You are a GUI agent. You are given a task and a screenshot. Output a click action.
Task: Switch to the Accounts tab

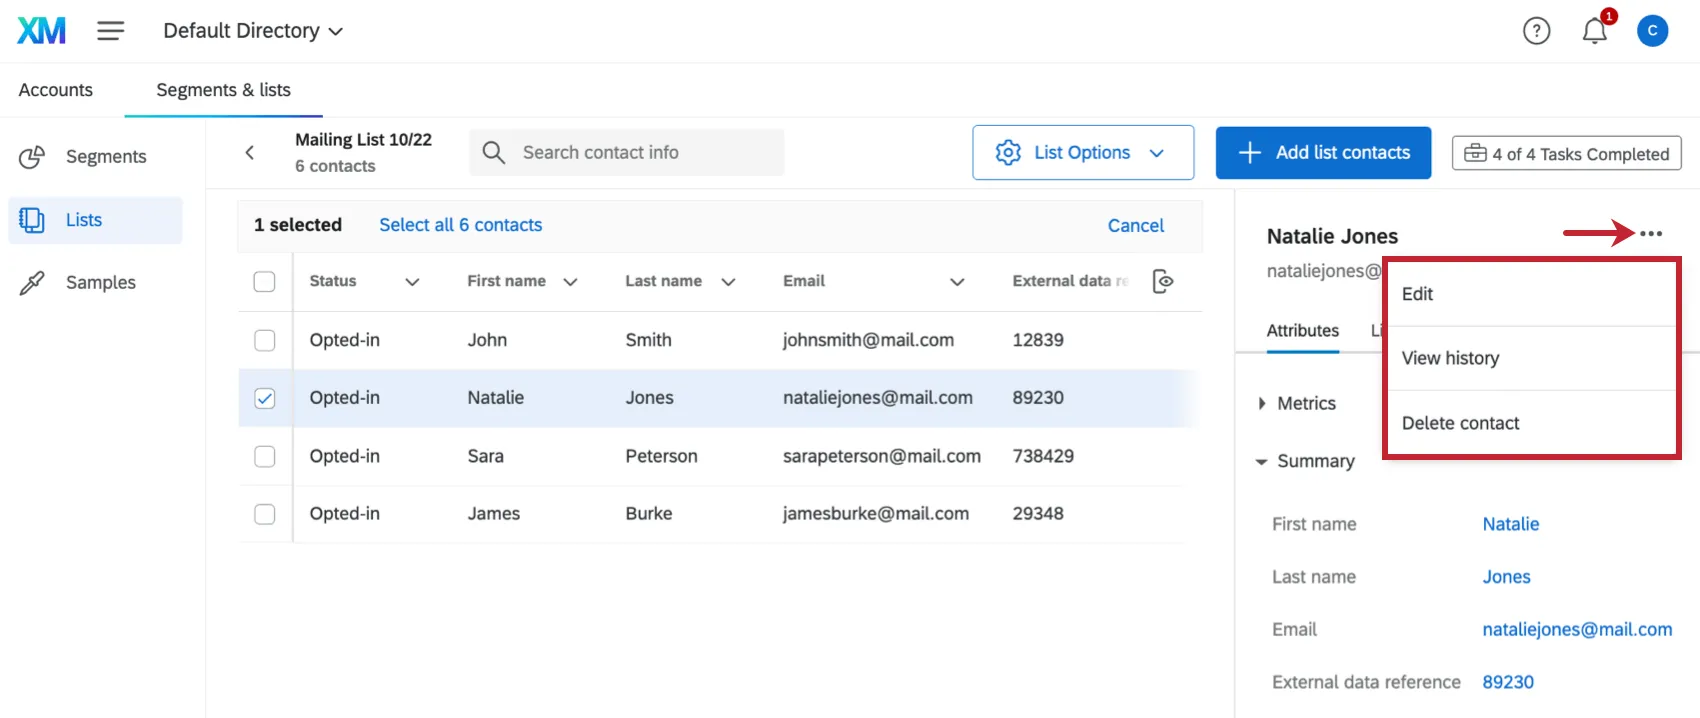56,90
